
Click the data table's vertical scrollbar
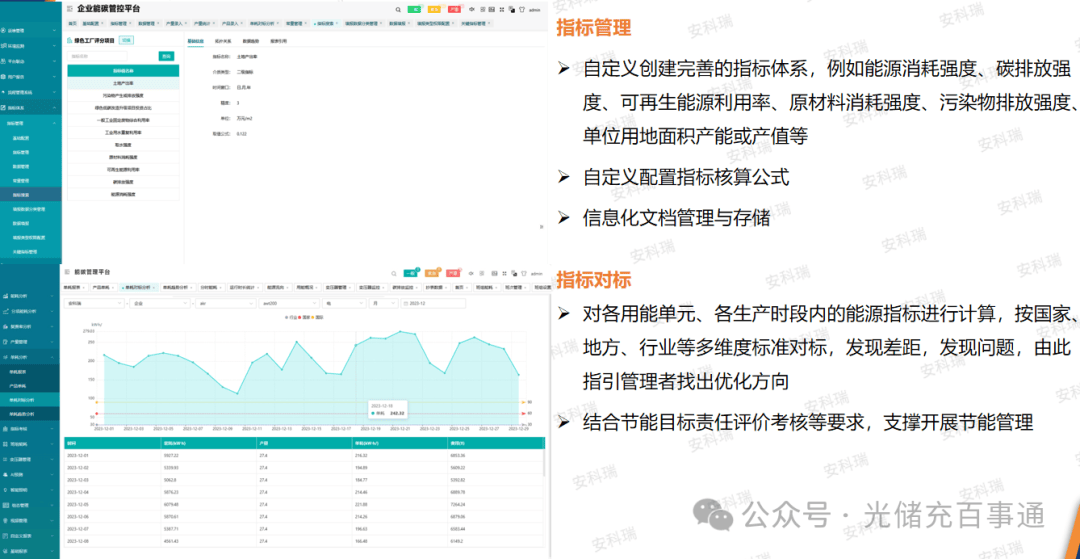pyautogui.click(x=543, y=463)
